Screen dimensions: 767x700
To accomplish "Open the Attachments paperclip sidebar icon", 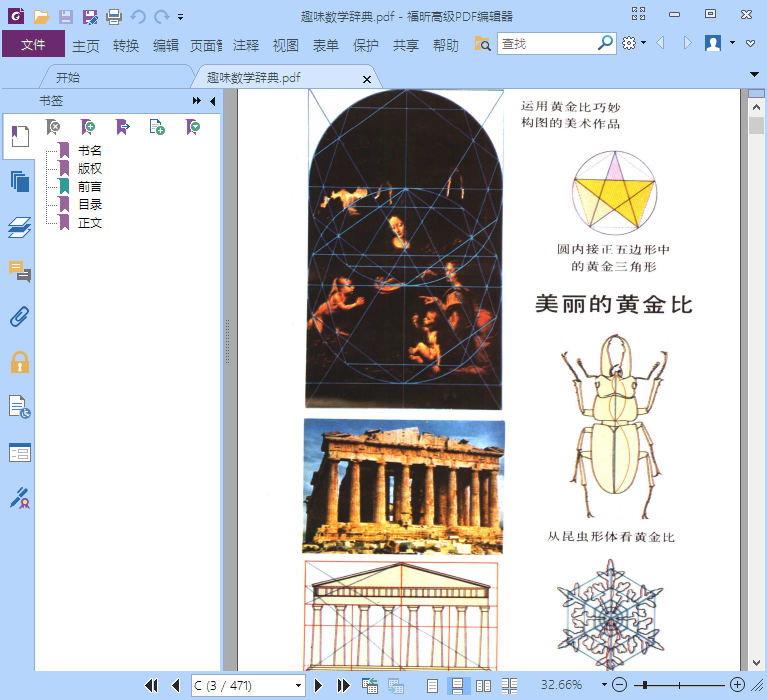I will 20,317.
